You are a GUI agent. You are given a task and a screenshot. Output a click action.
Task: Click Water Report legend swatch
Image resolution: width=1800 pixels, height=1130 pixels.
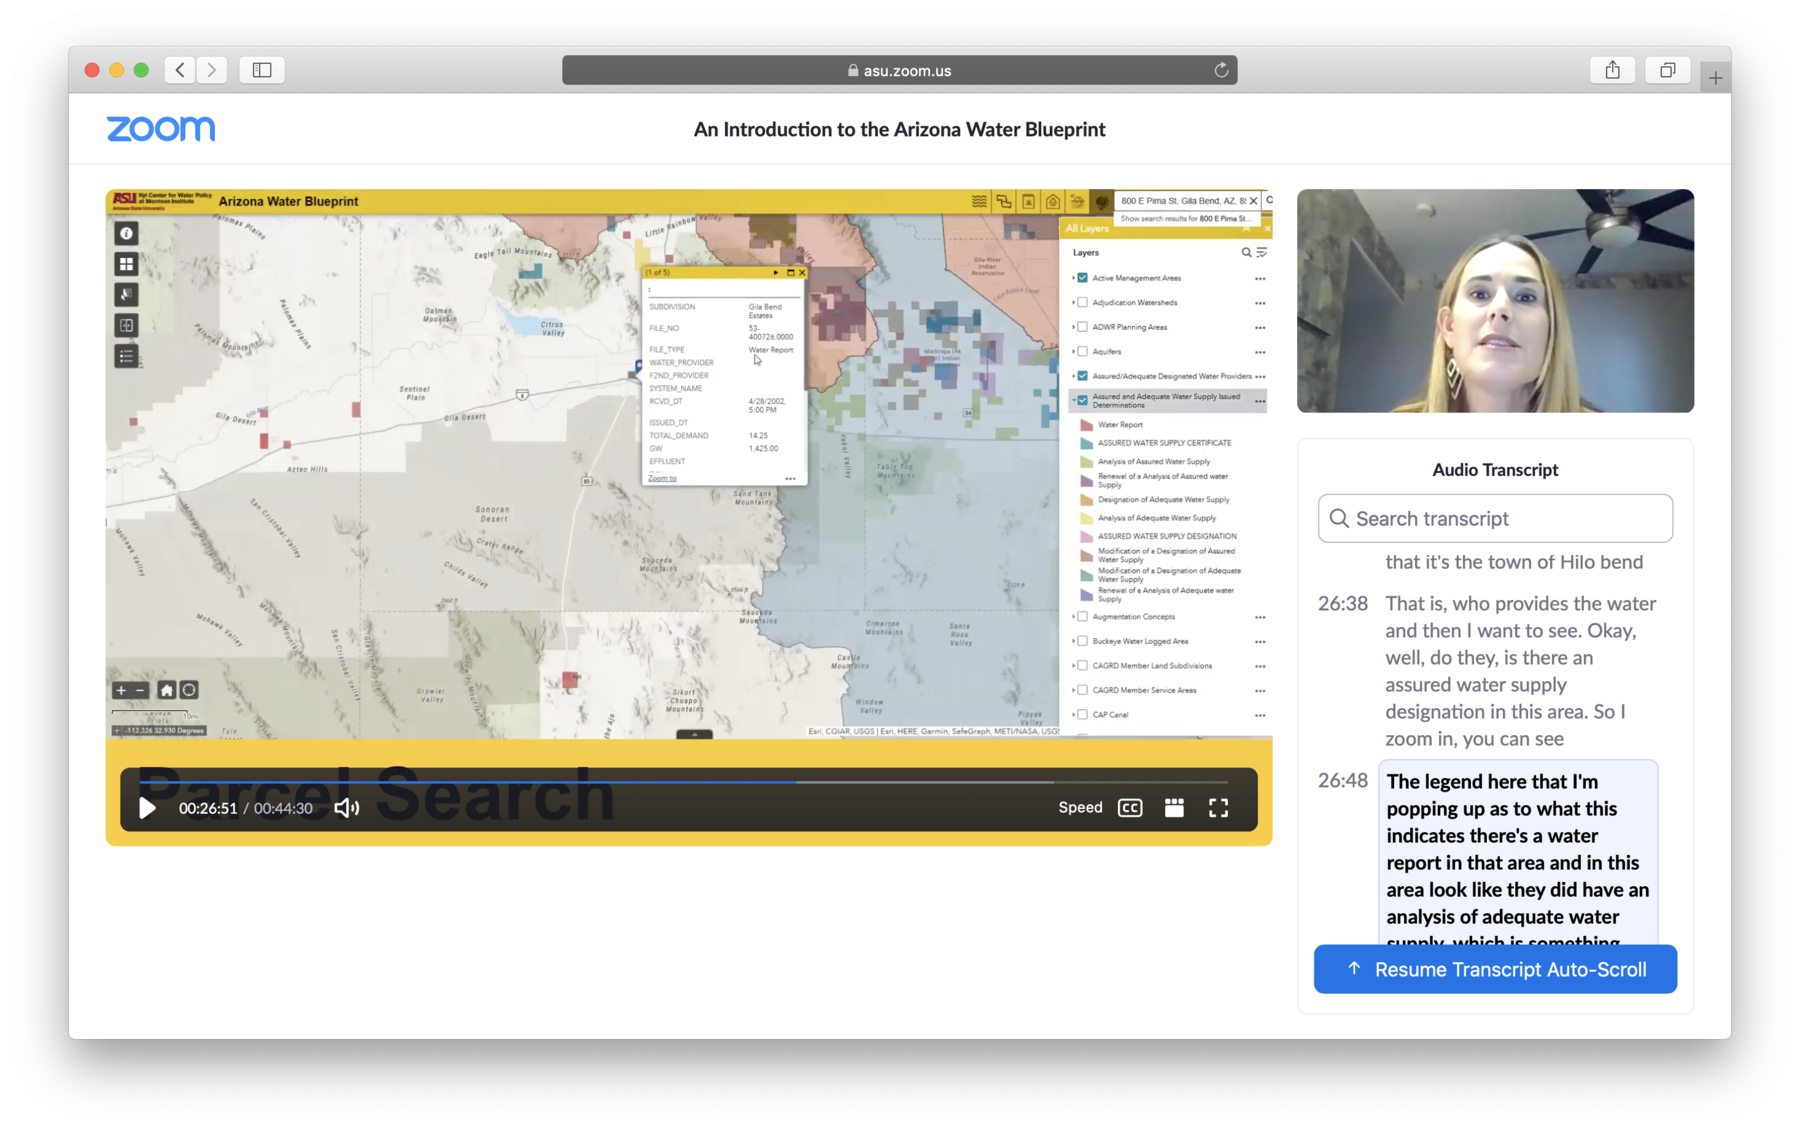click(x=1086, y=425)
